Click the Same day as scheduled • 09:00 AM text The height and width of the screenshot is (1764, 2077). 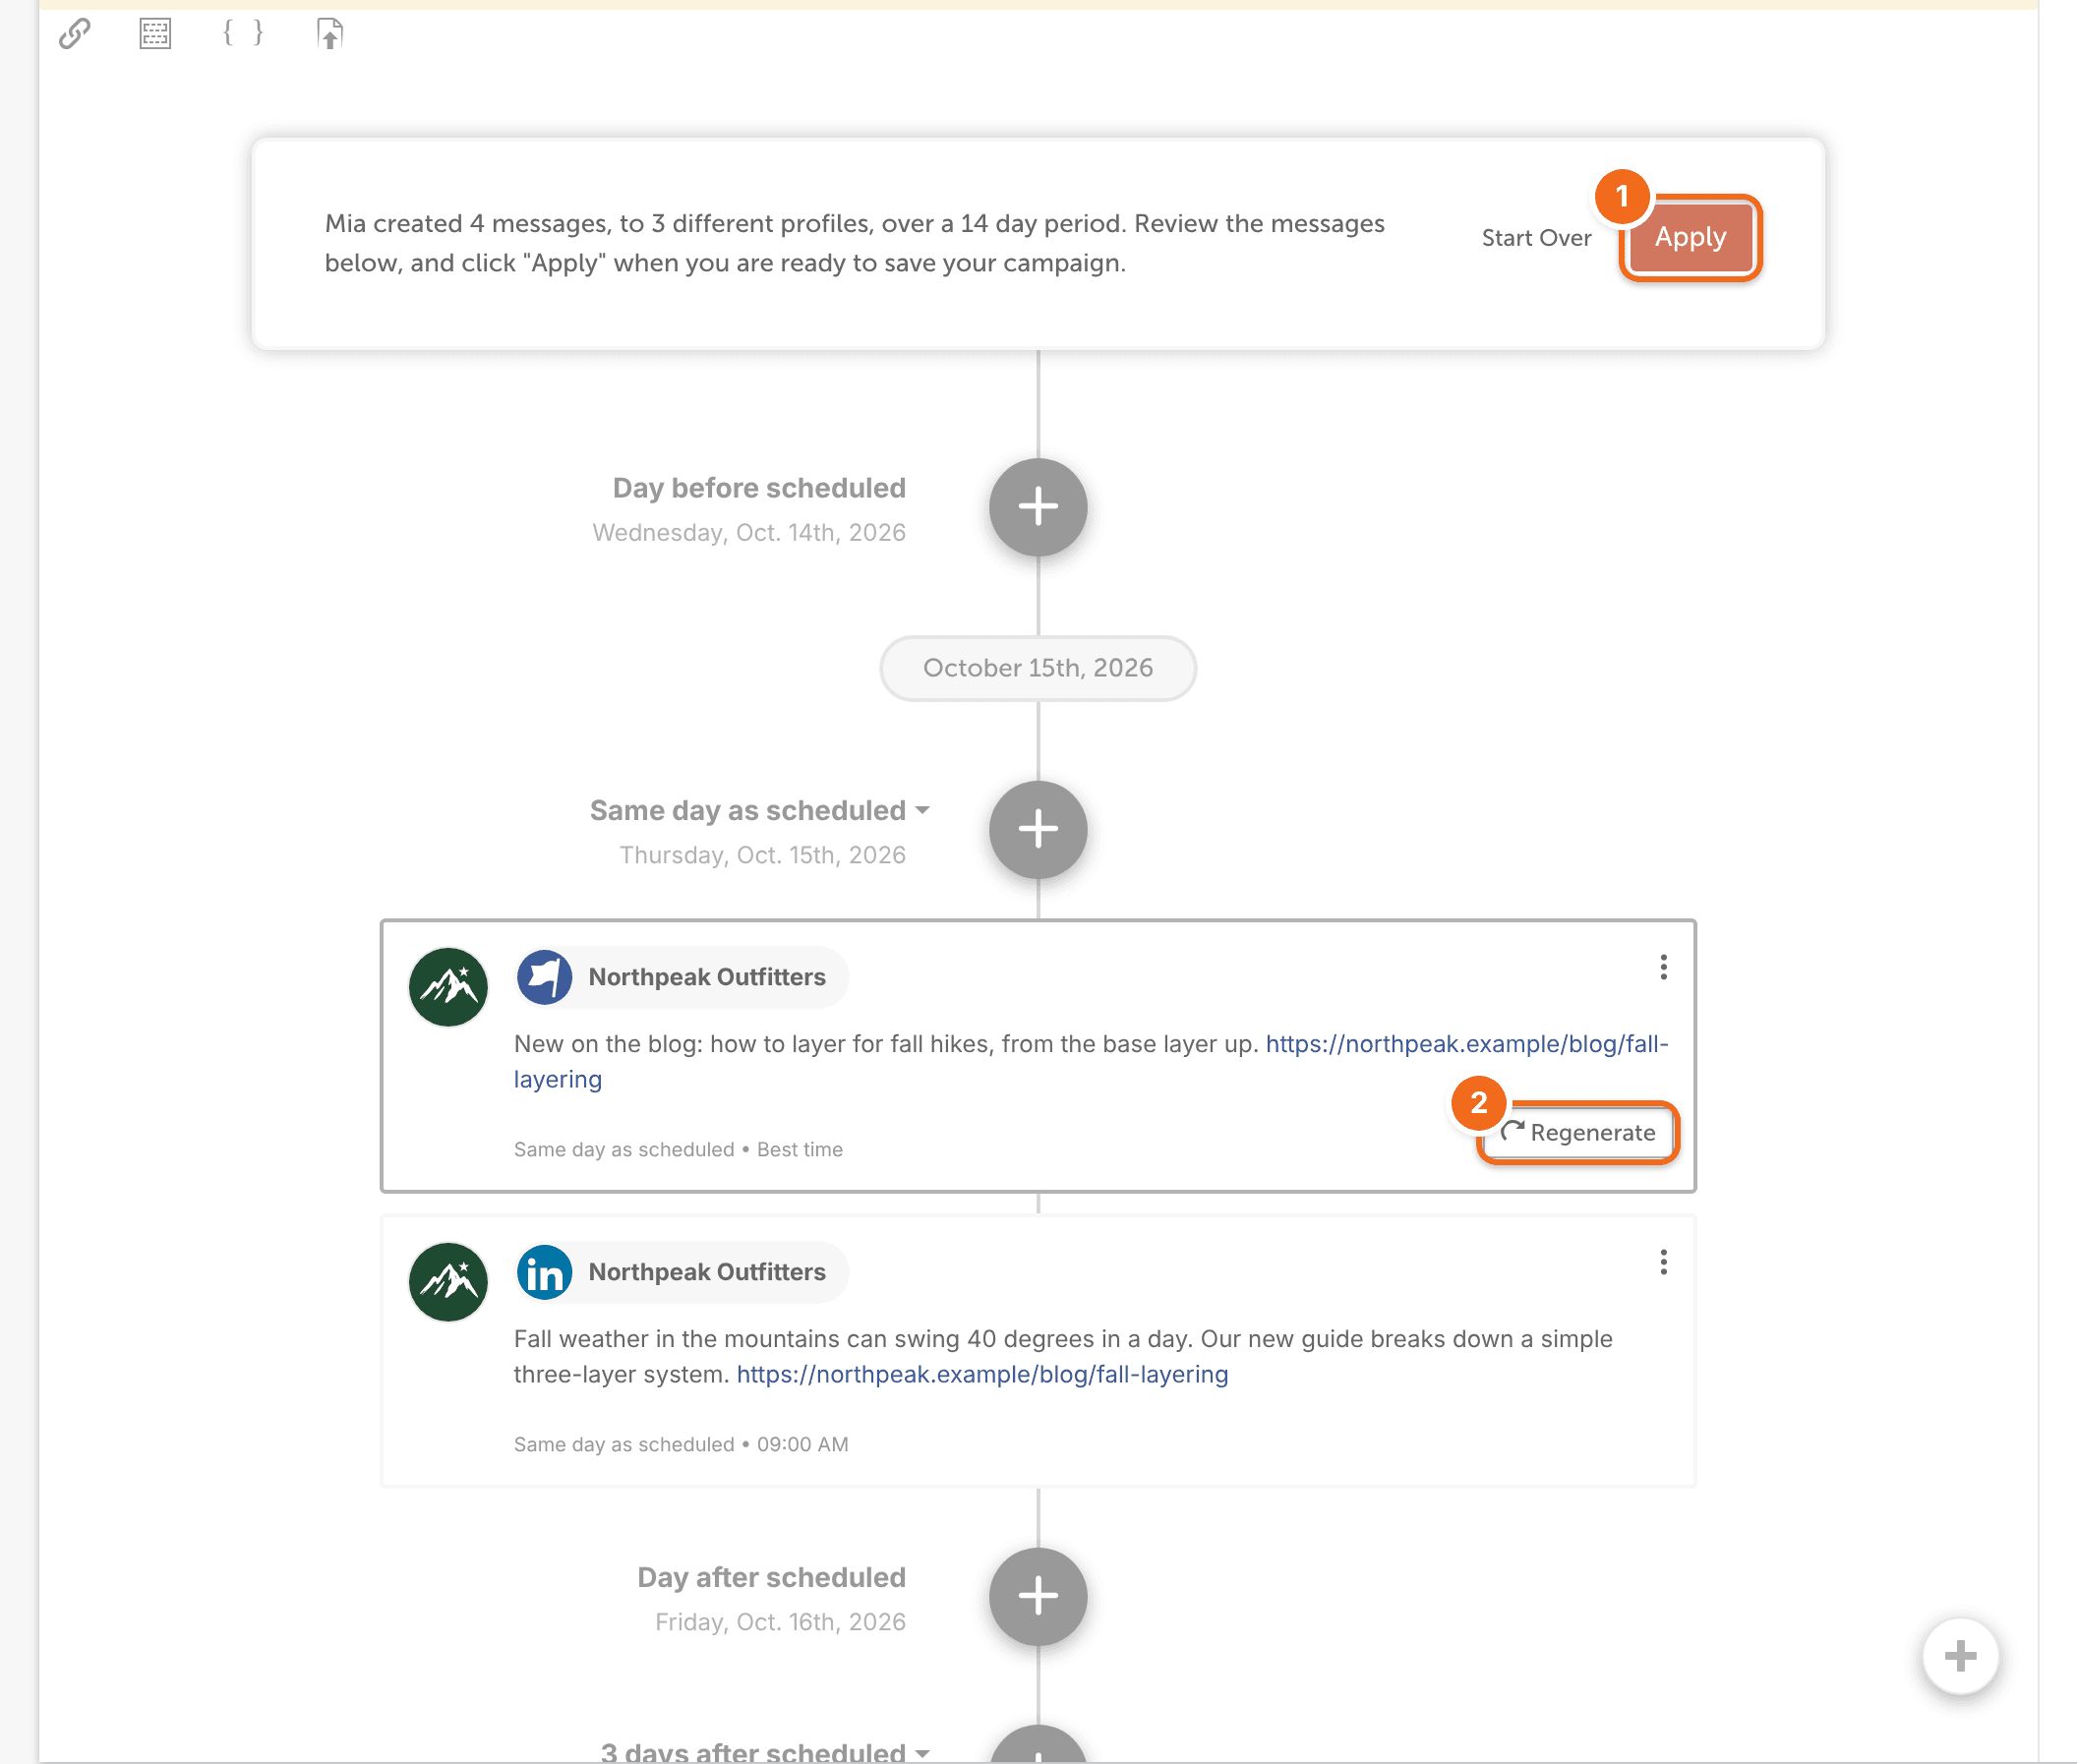[x=681, y=1444]
